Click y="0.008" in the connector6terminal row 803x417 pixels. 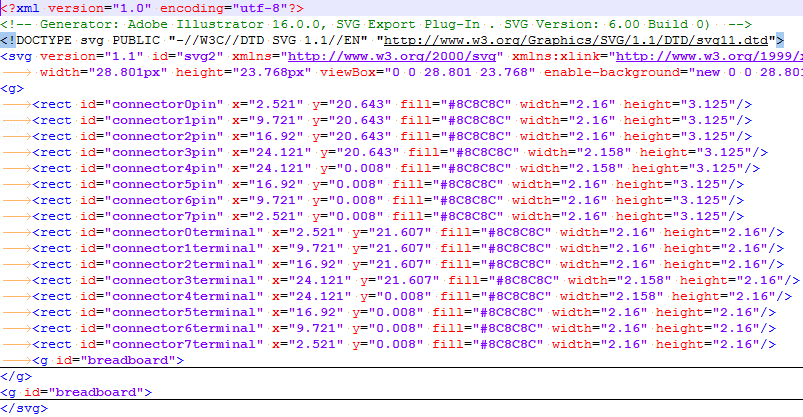pos(388,329)
